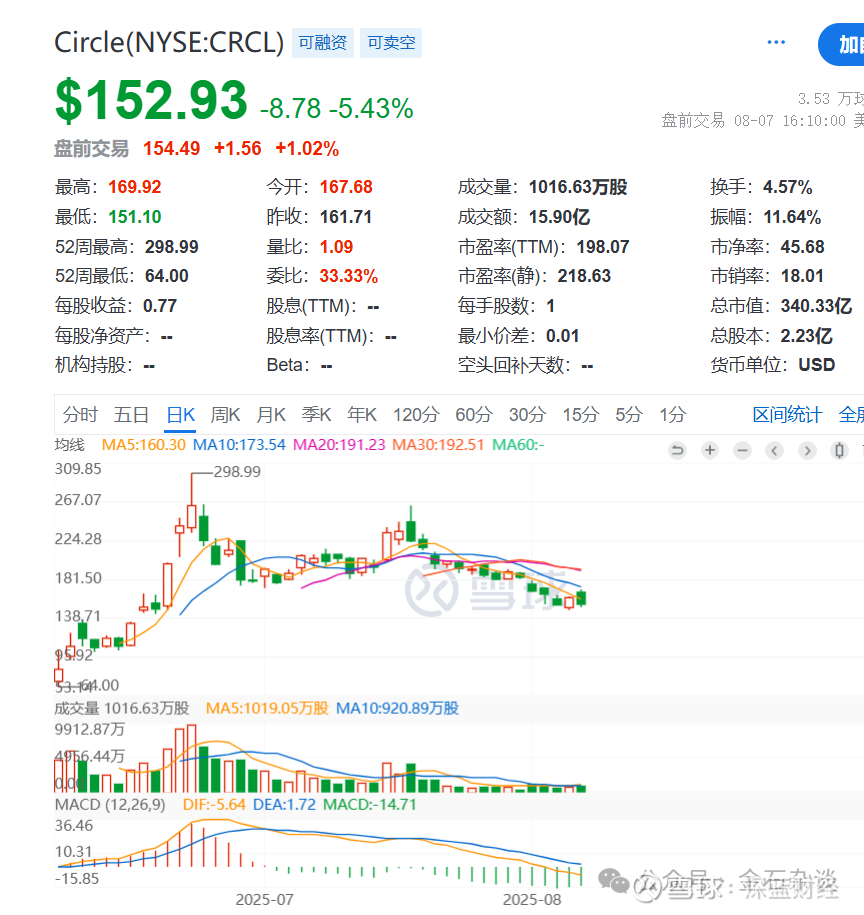This screenshot has width=864, height=915.
Task: Click the MACD (12,26,9) indicator label
Action: (x=110, y=805)
